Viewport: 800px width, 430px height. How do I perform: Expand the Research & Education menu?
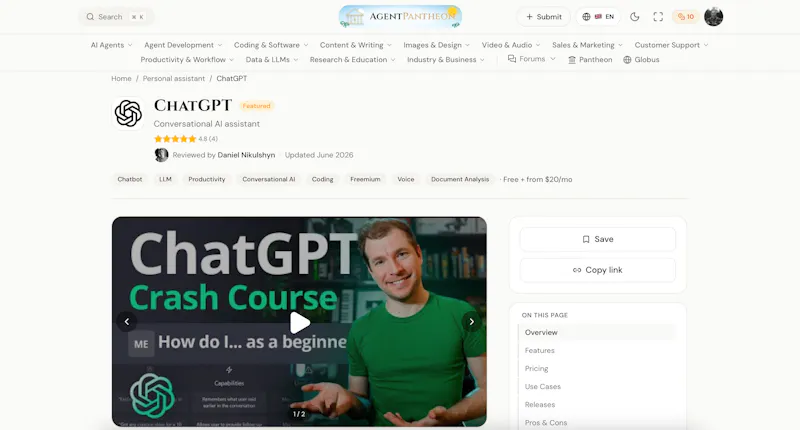tap(352, 60)
